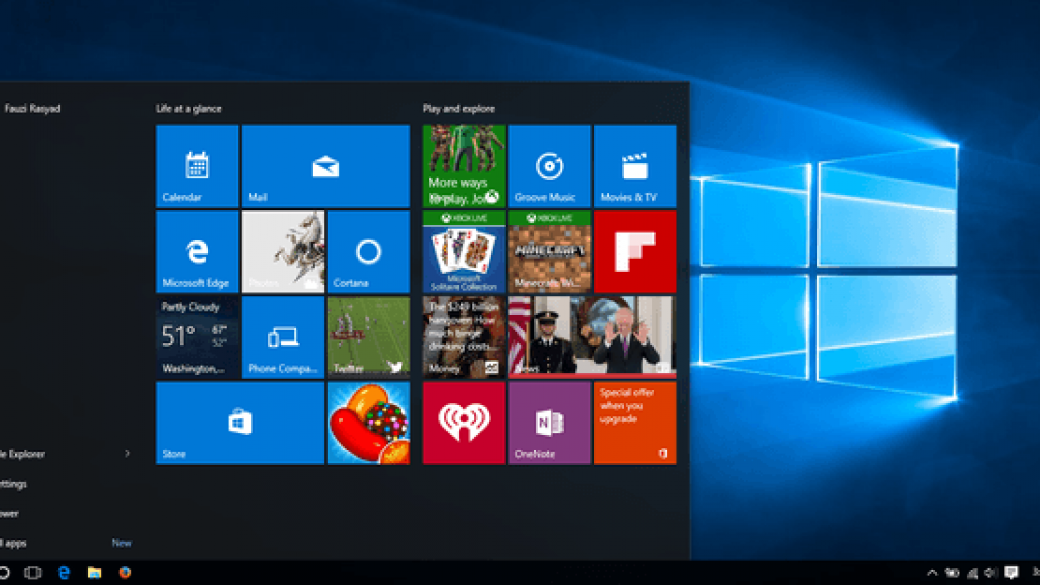1040x585 pixels.
Task: Click the 'Life at a glance' group header
Action: [x=189, y=109]
